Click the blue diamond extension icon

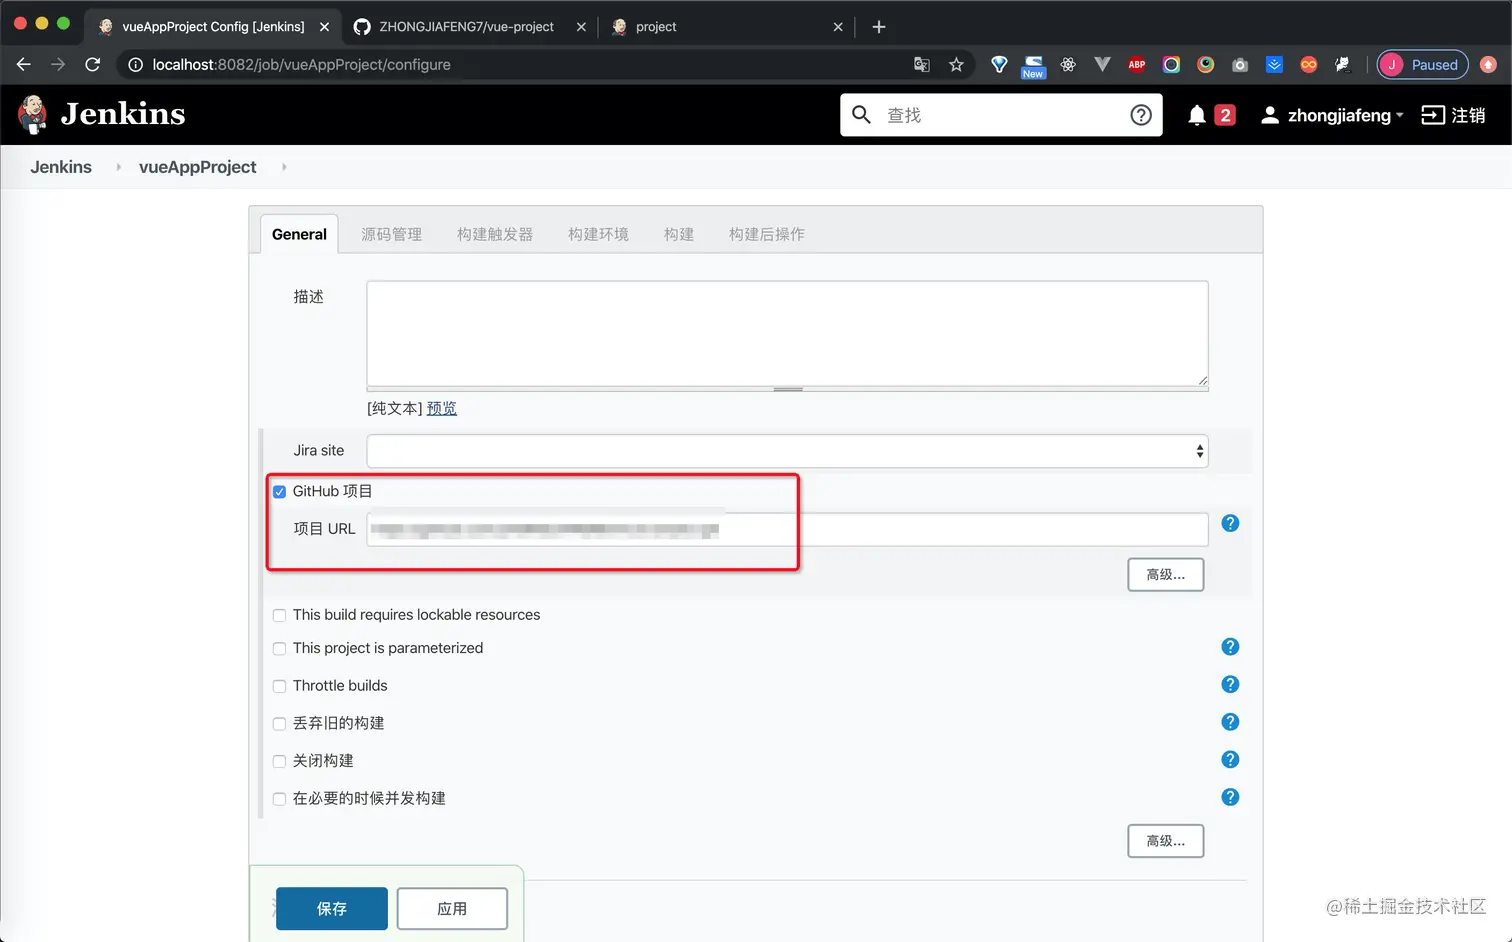[x=999, y=64]
